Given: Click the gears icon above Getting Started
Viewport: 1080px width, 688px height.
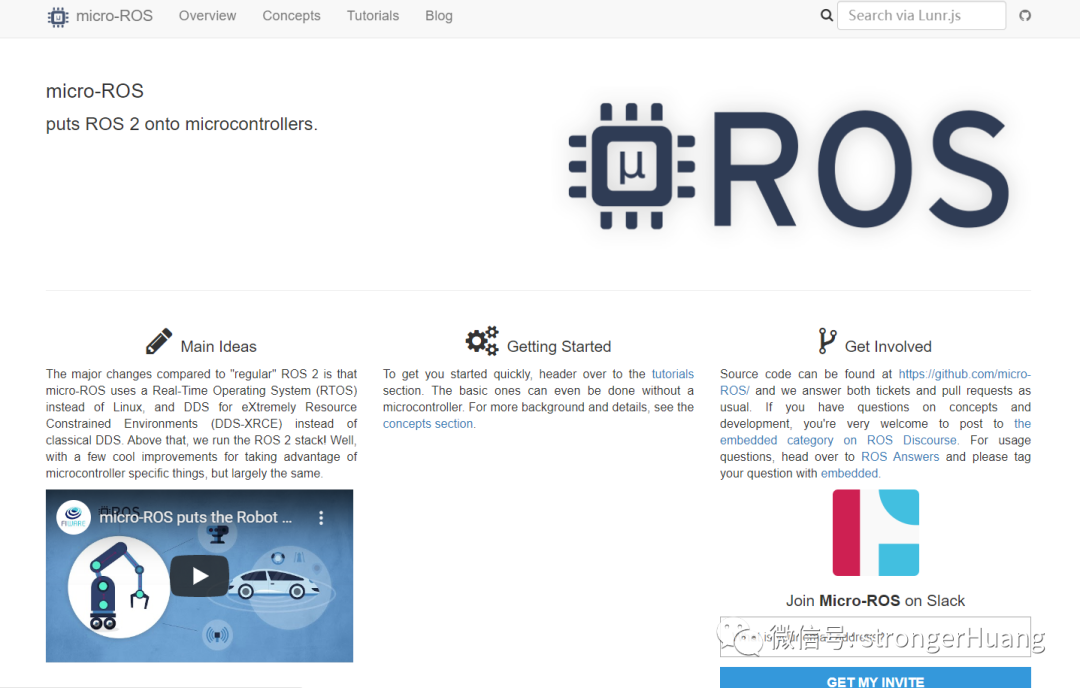Looking at the screenshot, I should coord(482,340).
